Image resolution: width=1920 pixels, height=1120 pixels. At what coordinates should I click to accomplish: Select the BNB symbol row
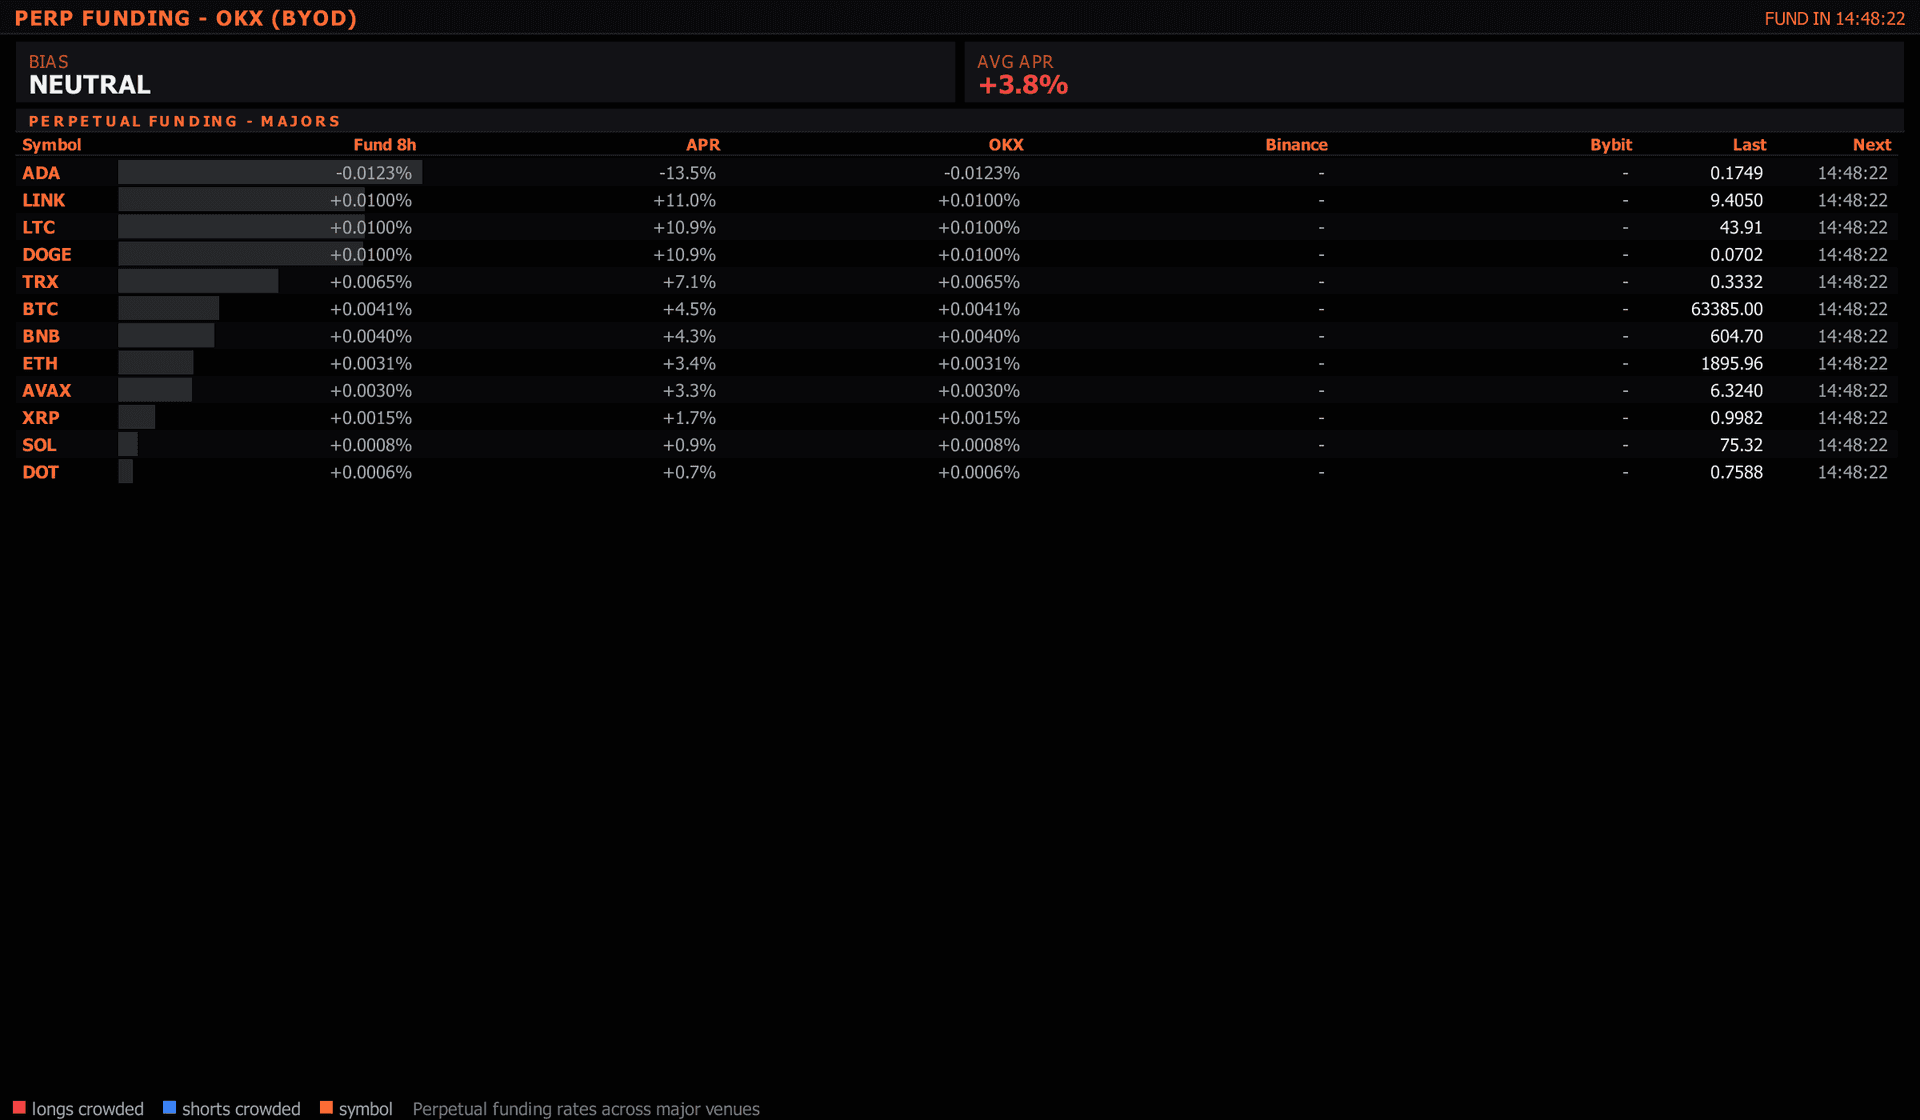click(957, 336)
